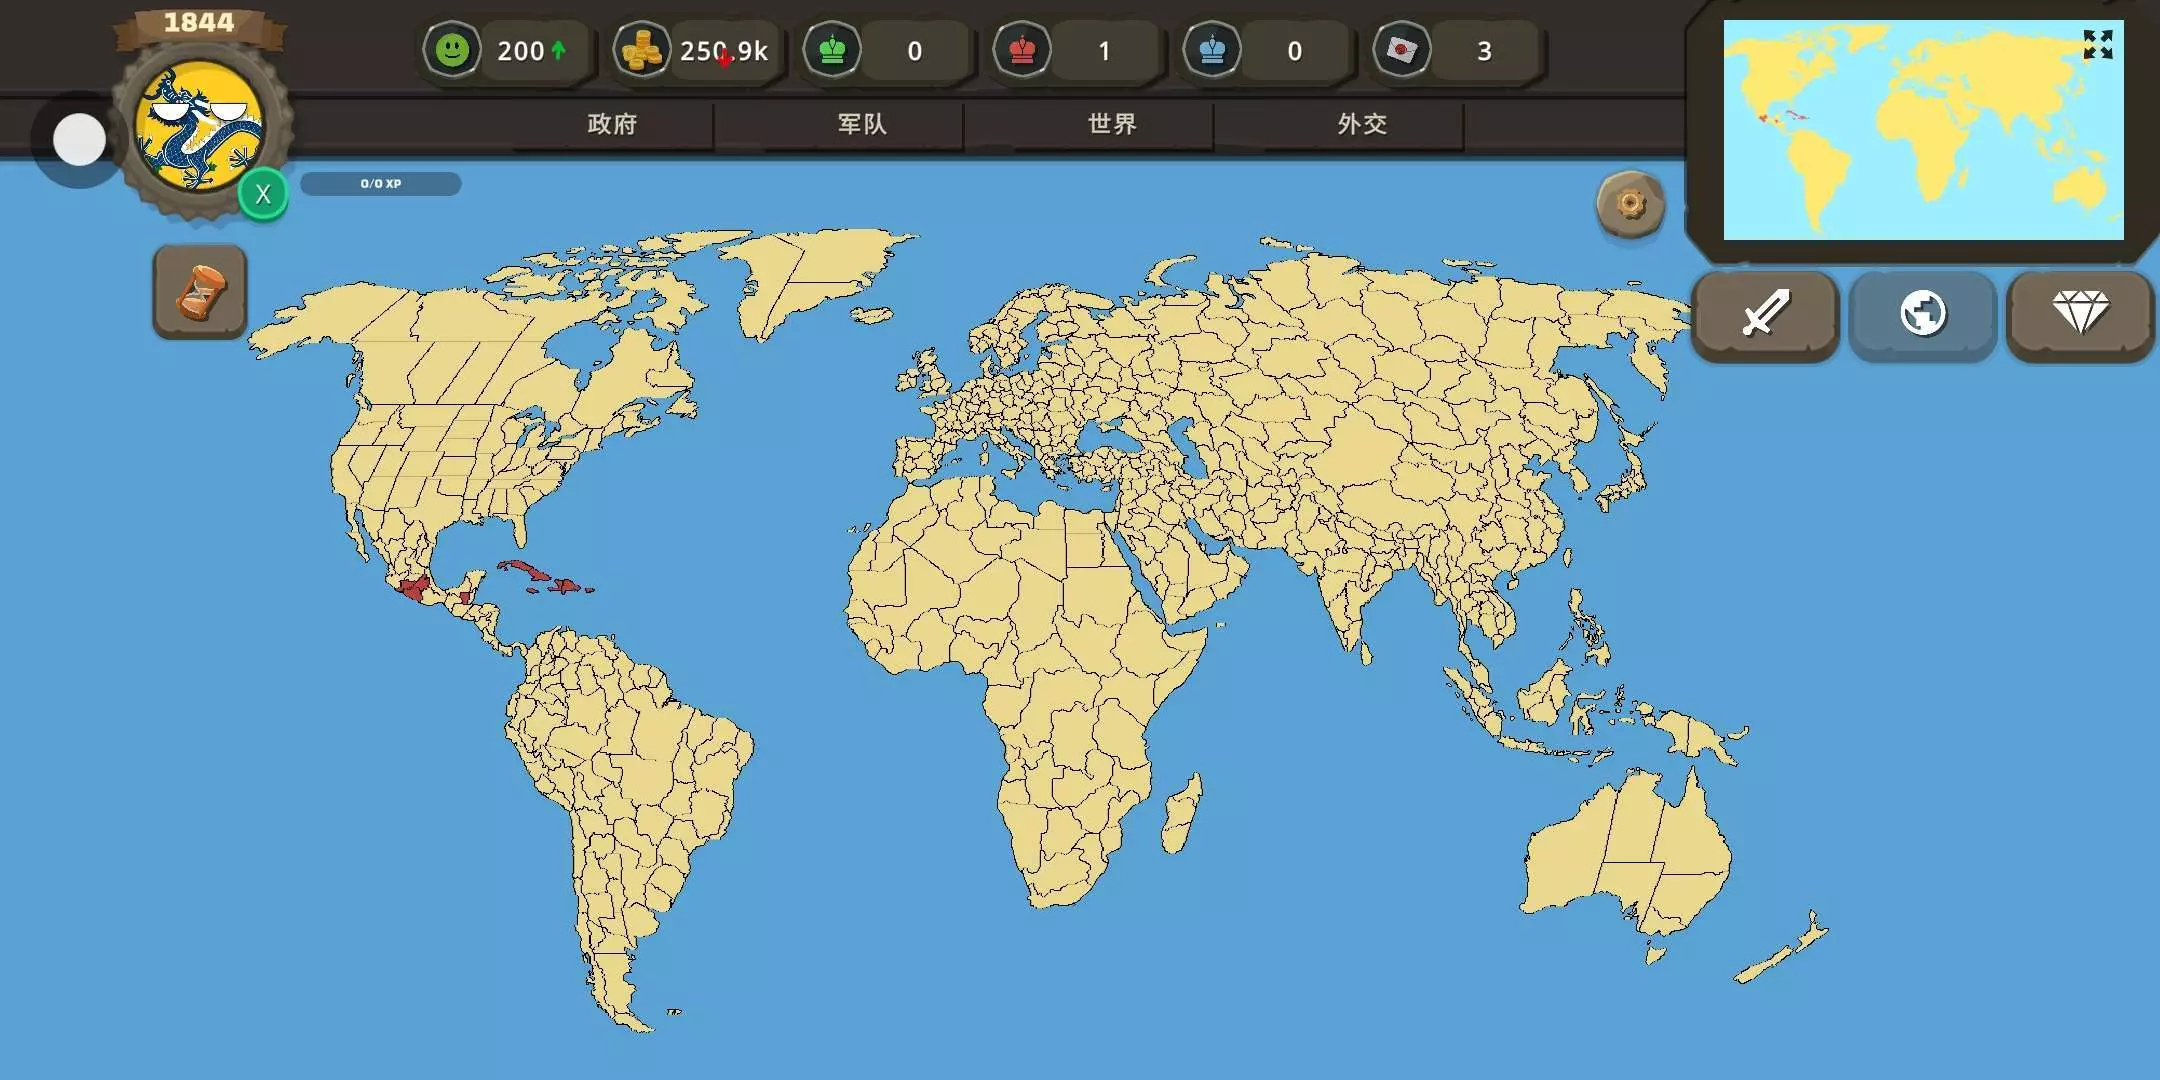Open the 军队 army tab

tap(862, 124)
